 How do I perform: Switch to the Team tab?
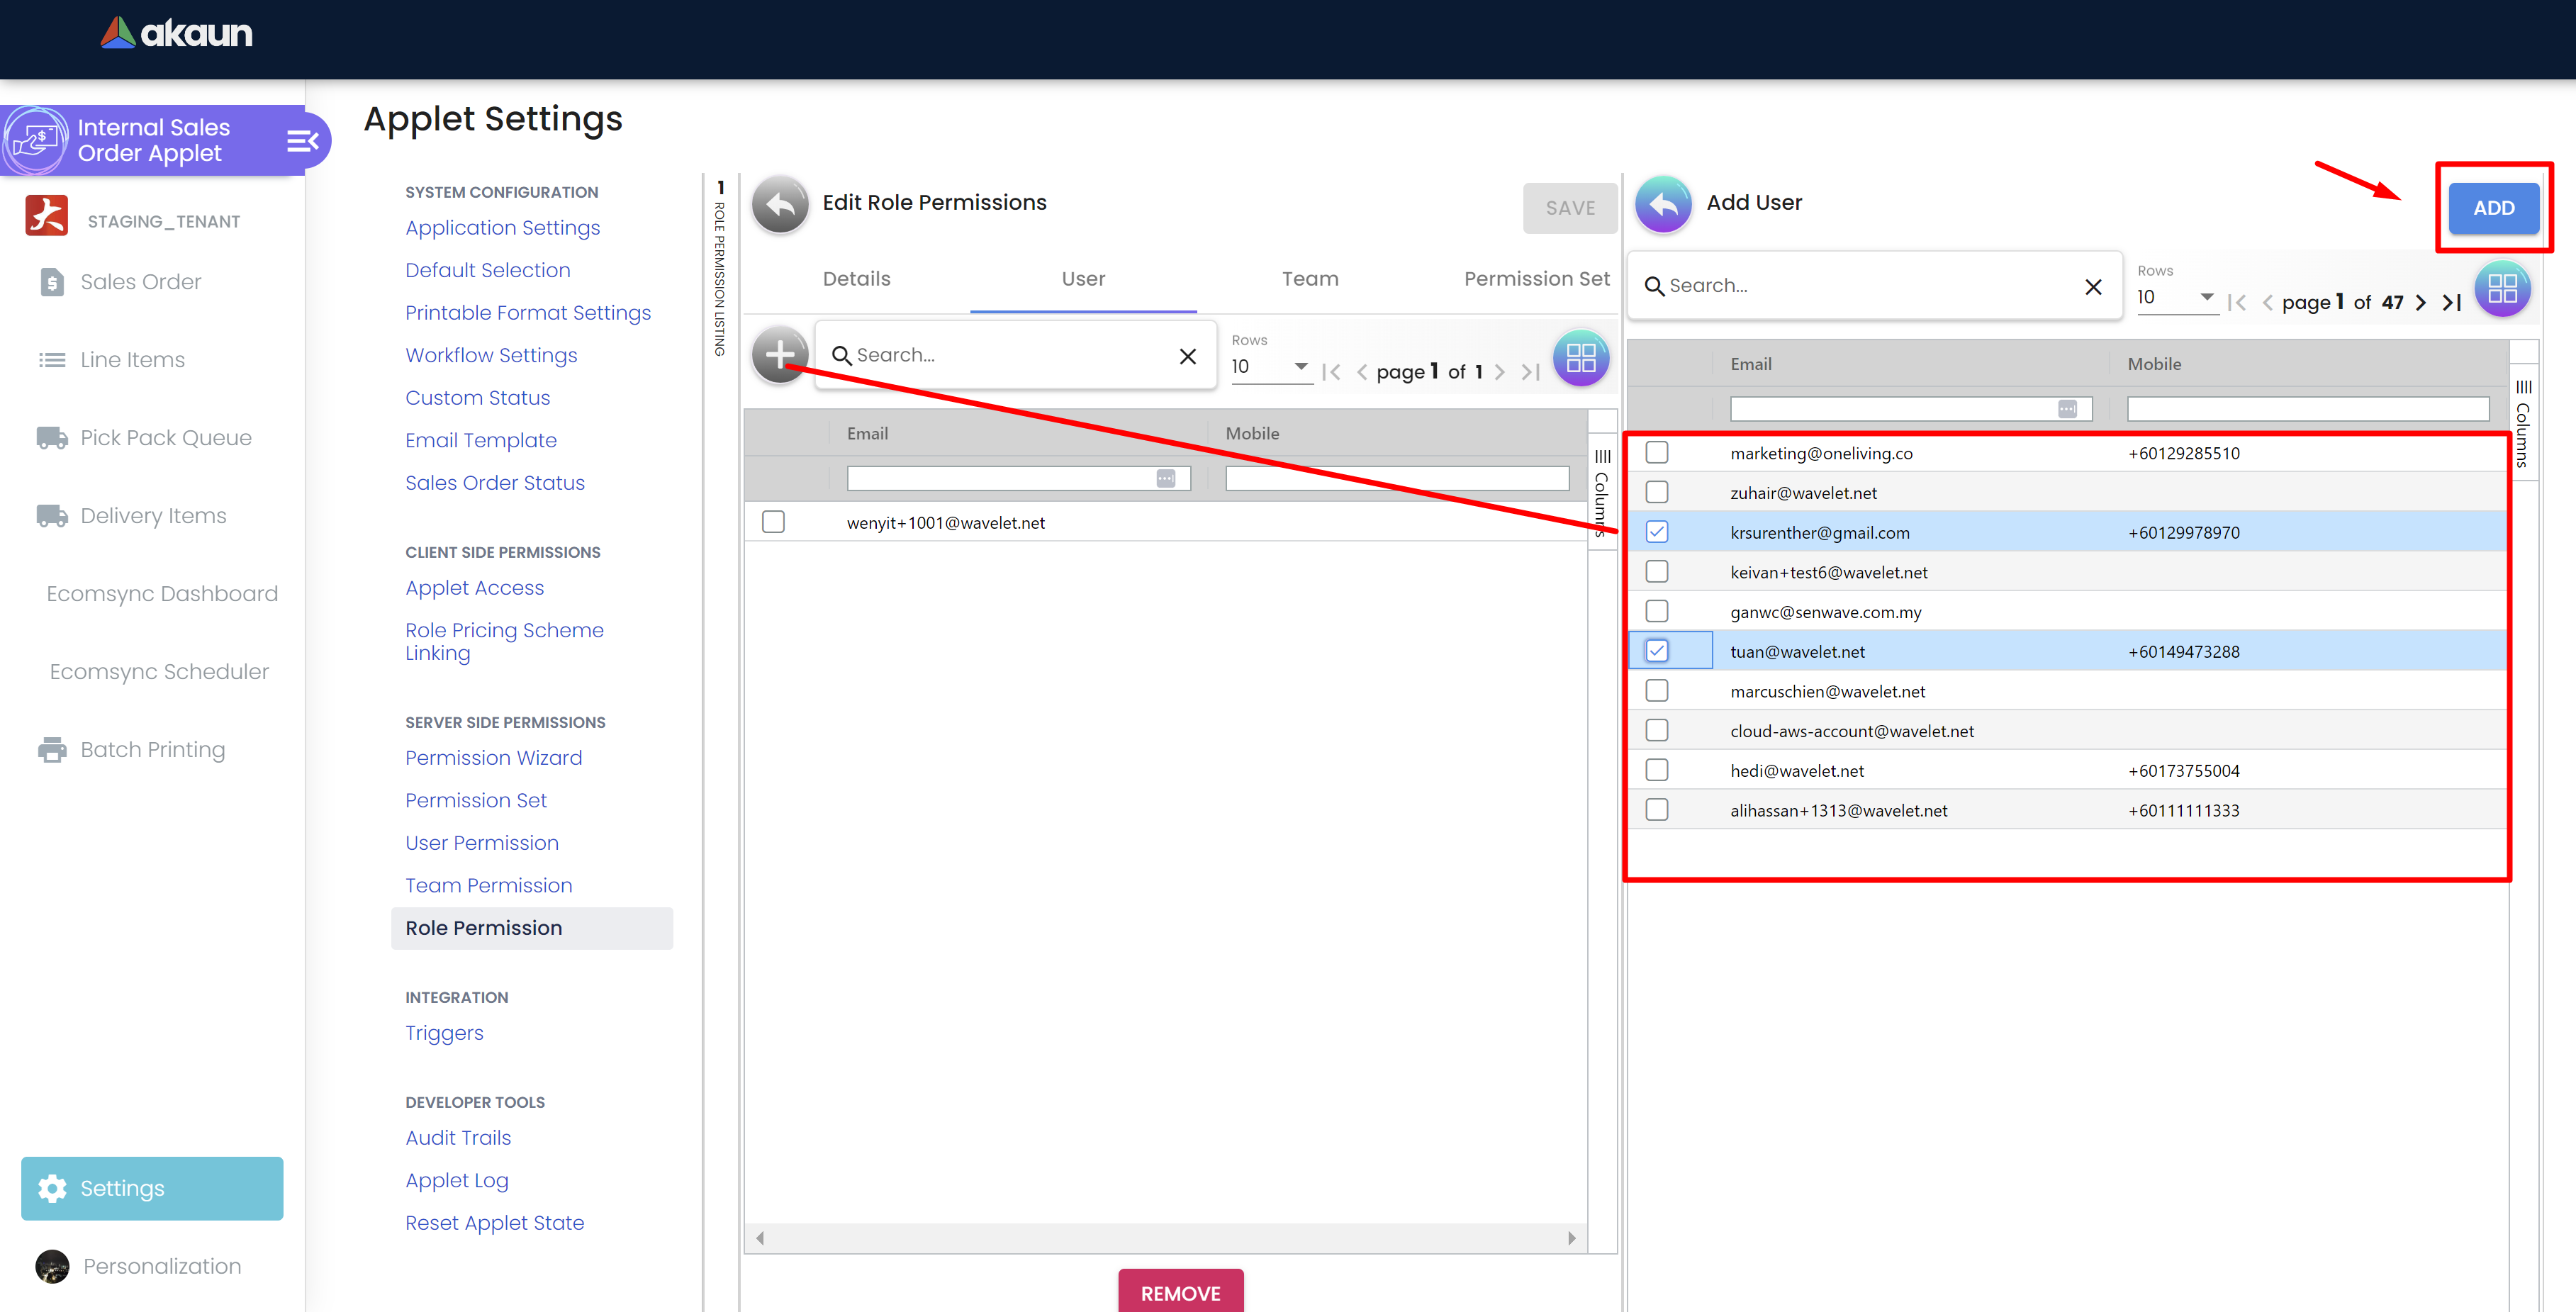1309,279
